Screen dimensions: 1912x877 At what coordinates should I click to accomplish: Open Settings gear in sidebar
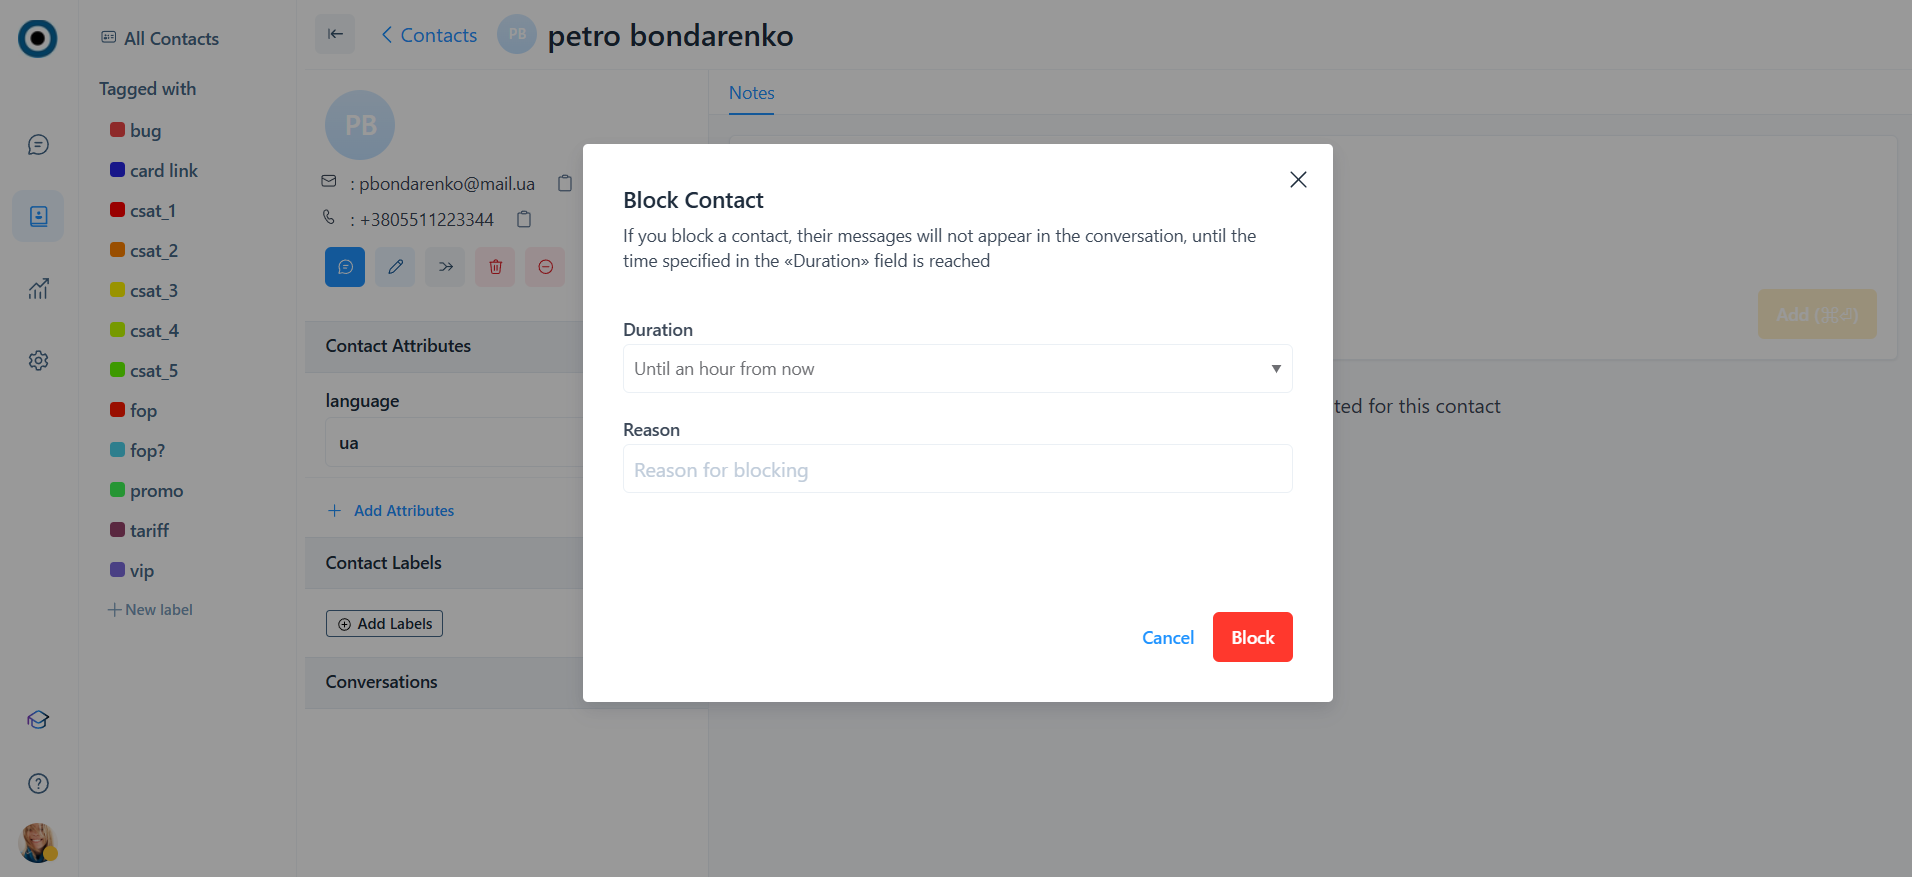pos(38,360)
